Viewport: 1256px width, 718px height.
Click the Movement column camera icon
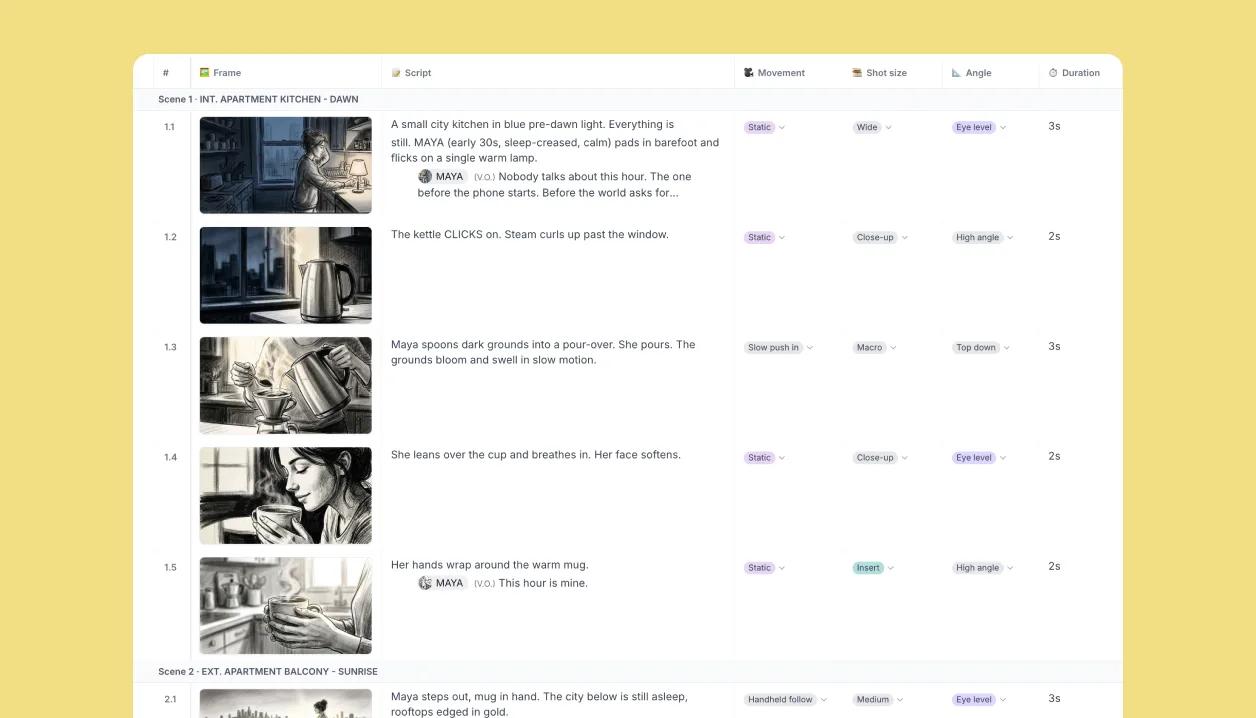pyautogui.click(x=749, y=73)
